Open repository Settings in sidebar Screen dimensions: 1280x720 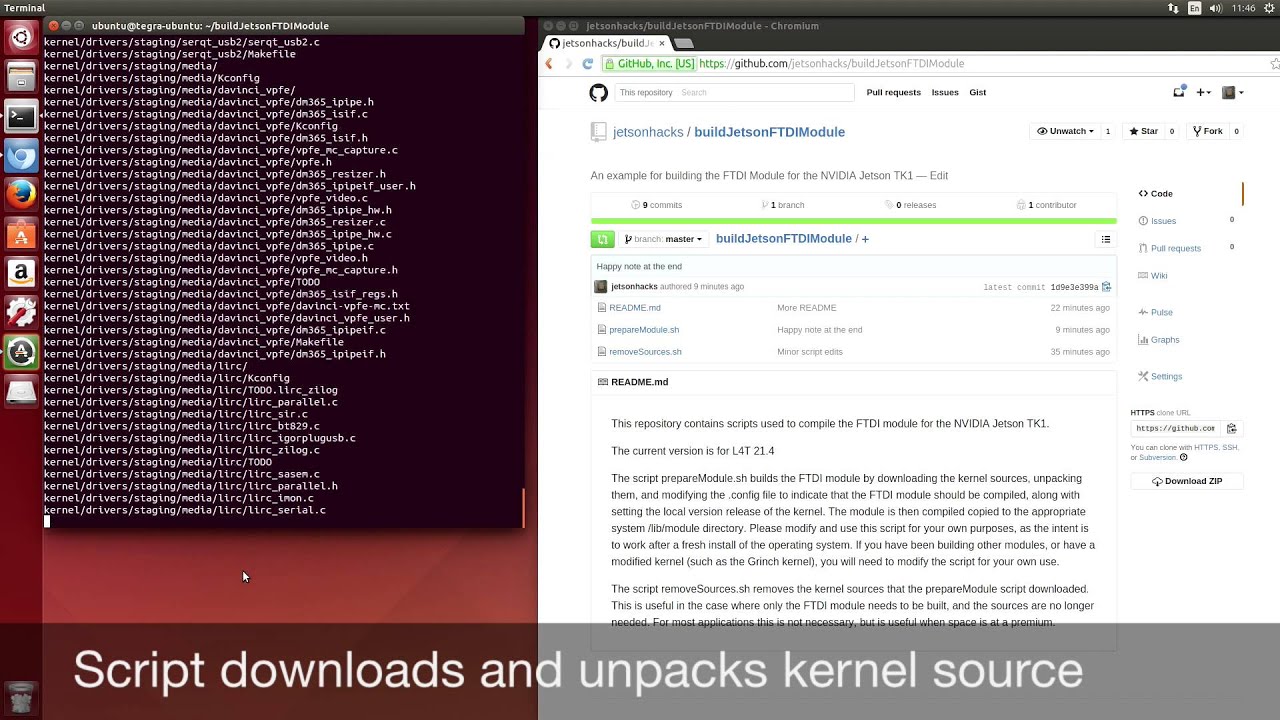pos(1160,376)
